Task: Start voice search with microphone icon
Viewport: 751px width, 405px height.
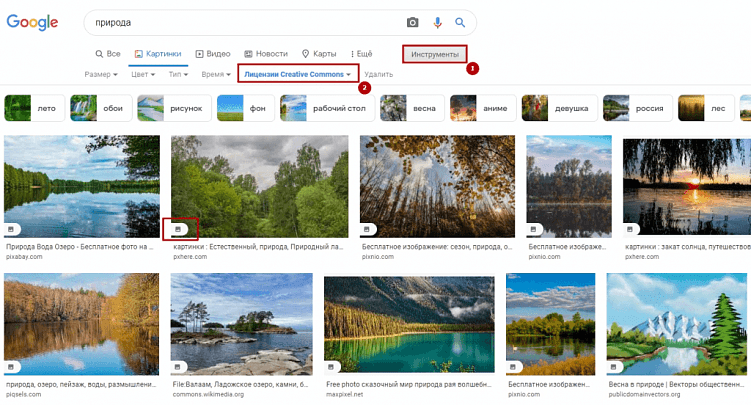Action: (437, 22)
